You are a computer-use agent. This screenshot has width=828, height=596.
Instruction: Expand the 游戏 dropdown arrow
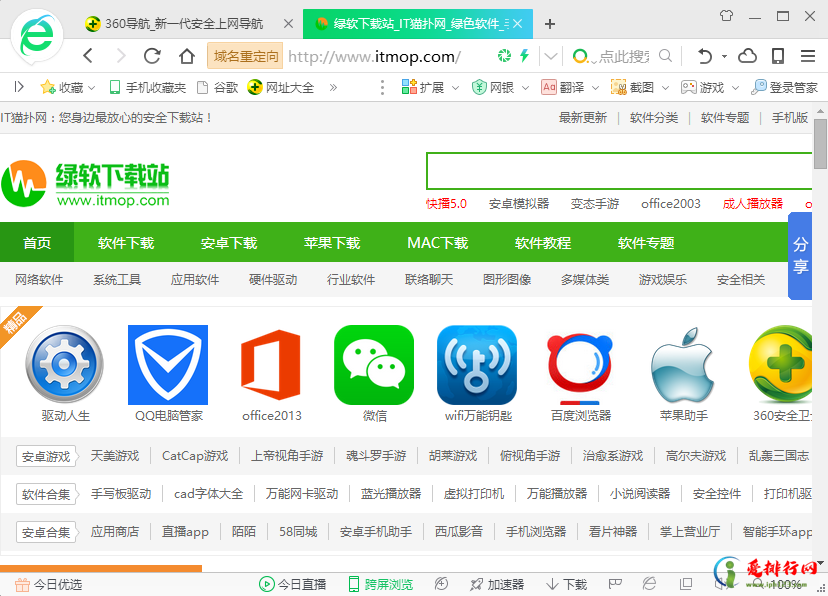735,88
